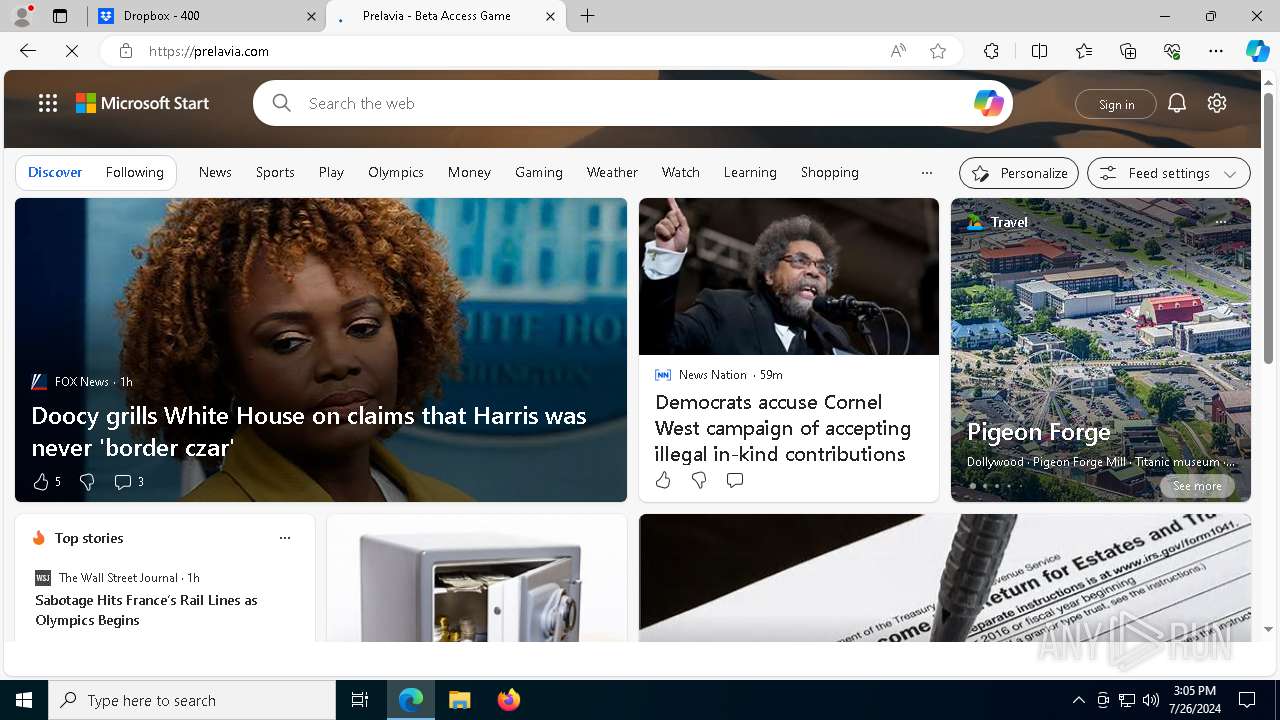Open the Shopping category
Image resolution: width=1280 pixels, height=720 pixels.
(830, 172)
